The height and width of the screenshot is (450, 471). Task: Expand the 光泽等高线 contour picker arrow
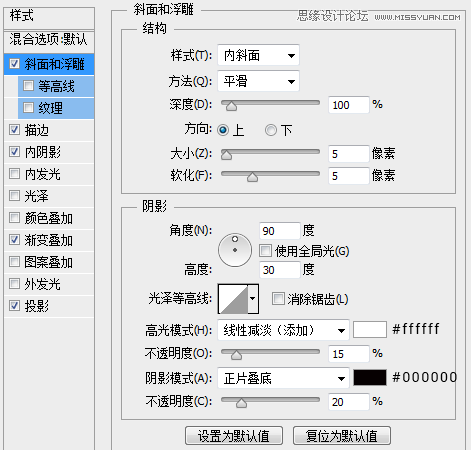[x=253, y=299]
